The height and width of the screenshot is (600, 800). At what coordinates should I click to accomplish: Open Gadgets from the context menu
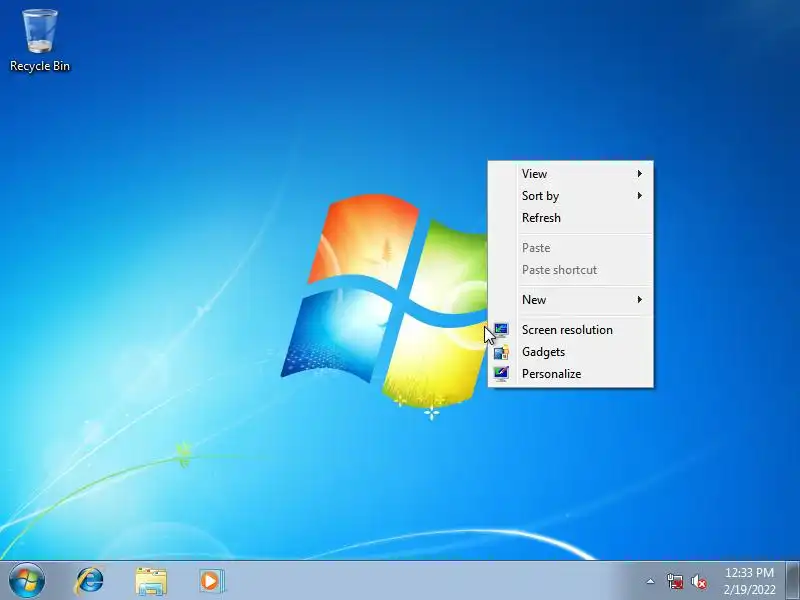point(570,352)
